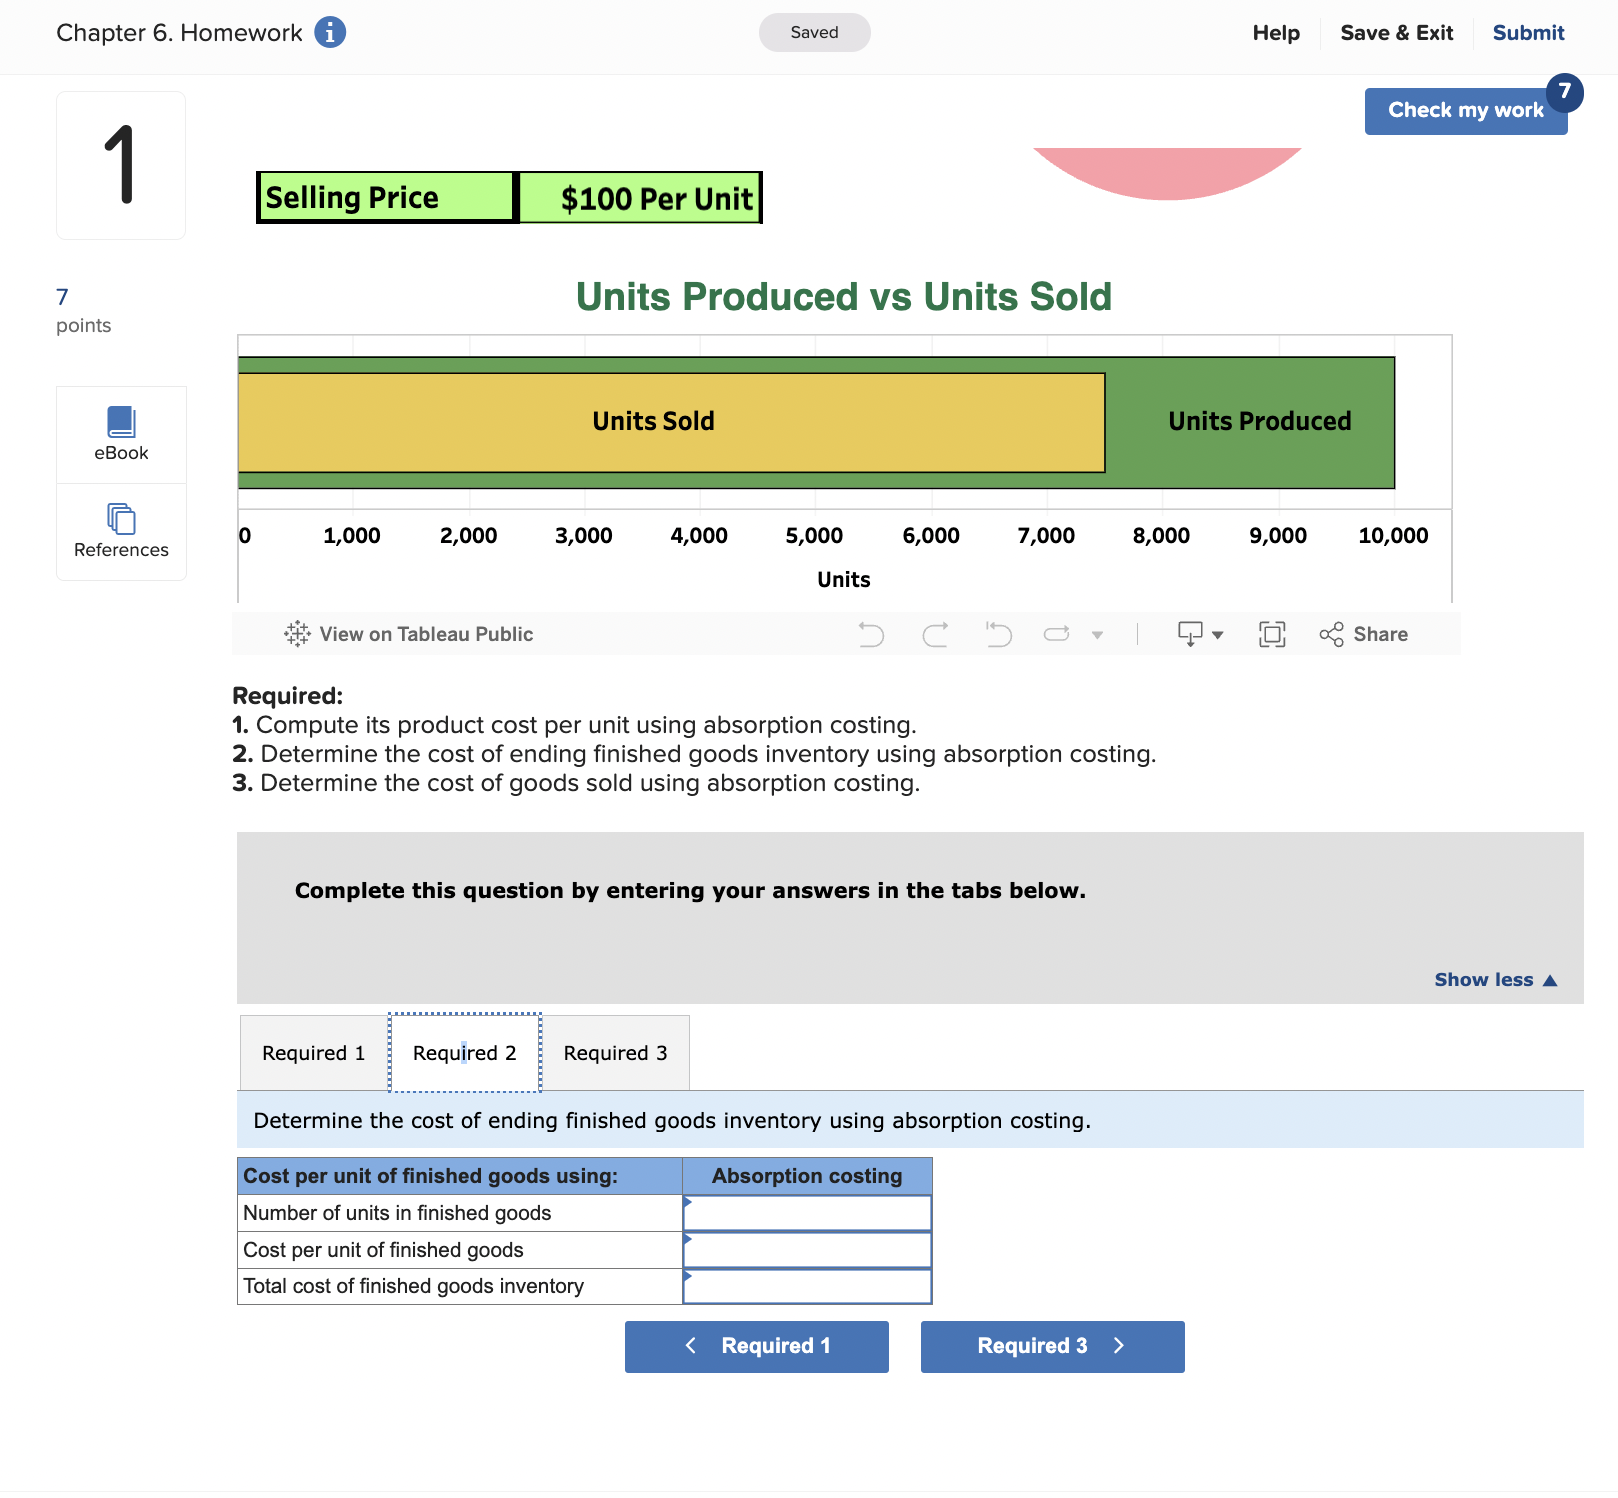The height and width of the screenshot is (1498, 1618).
Task: Enter full screen mode for the Tableau chart
Action: click(1271, 633)
